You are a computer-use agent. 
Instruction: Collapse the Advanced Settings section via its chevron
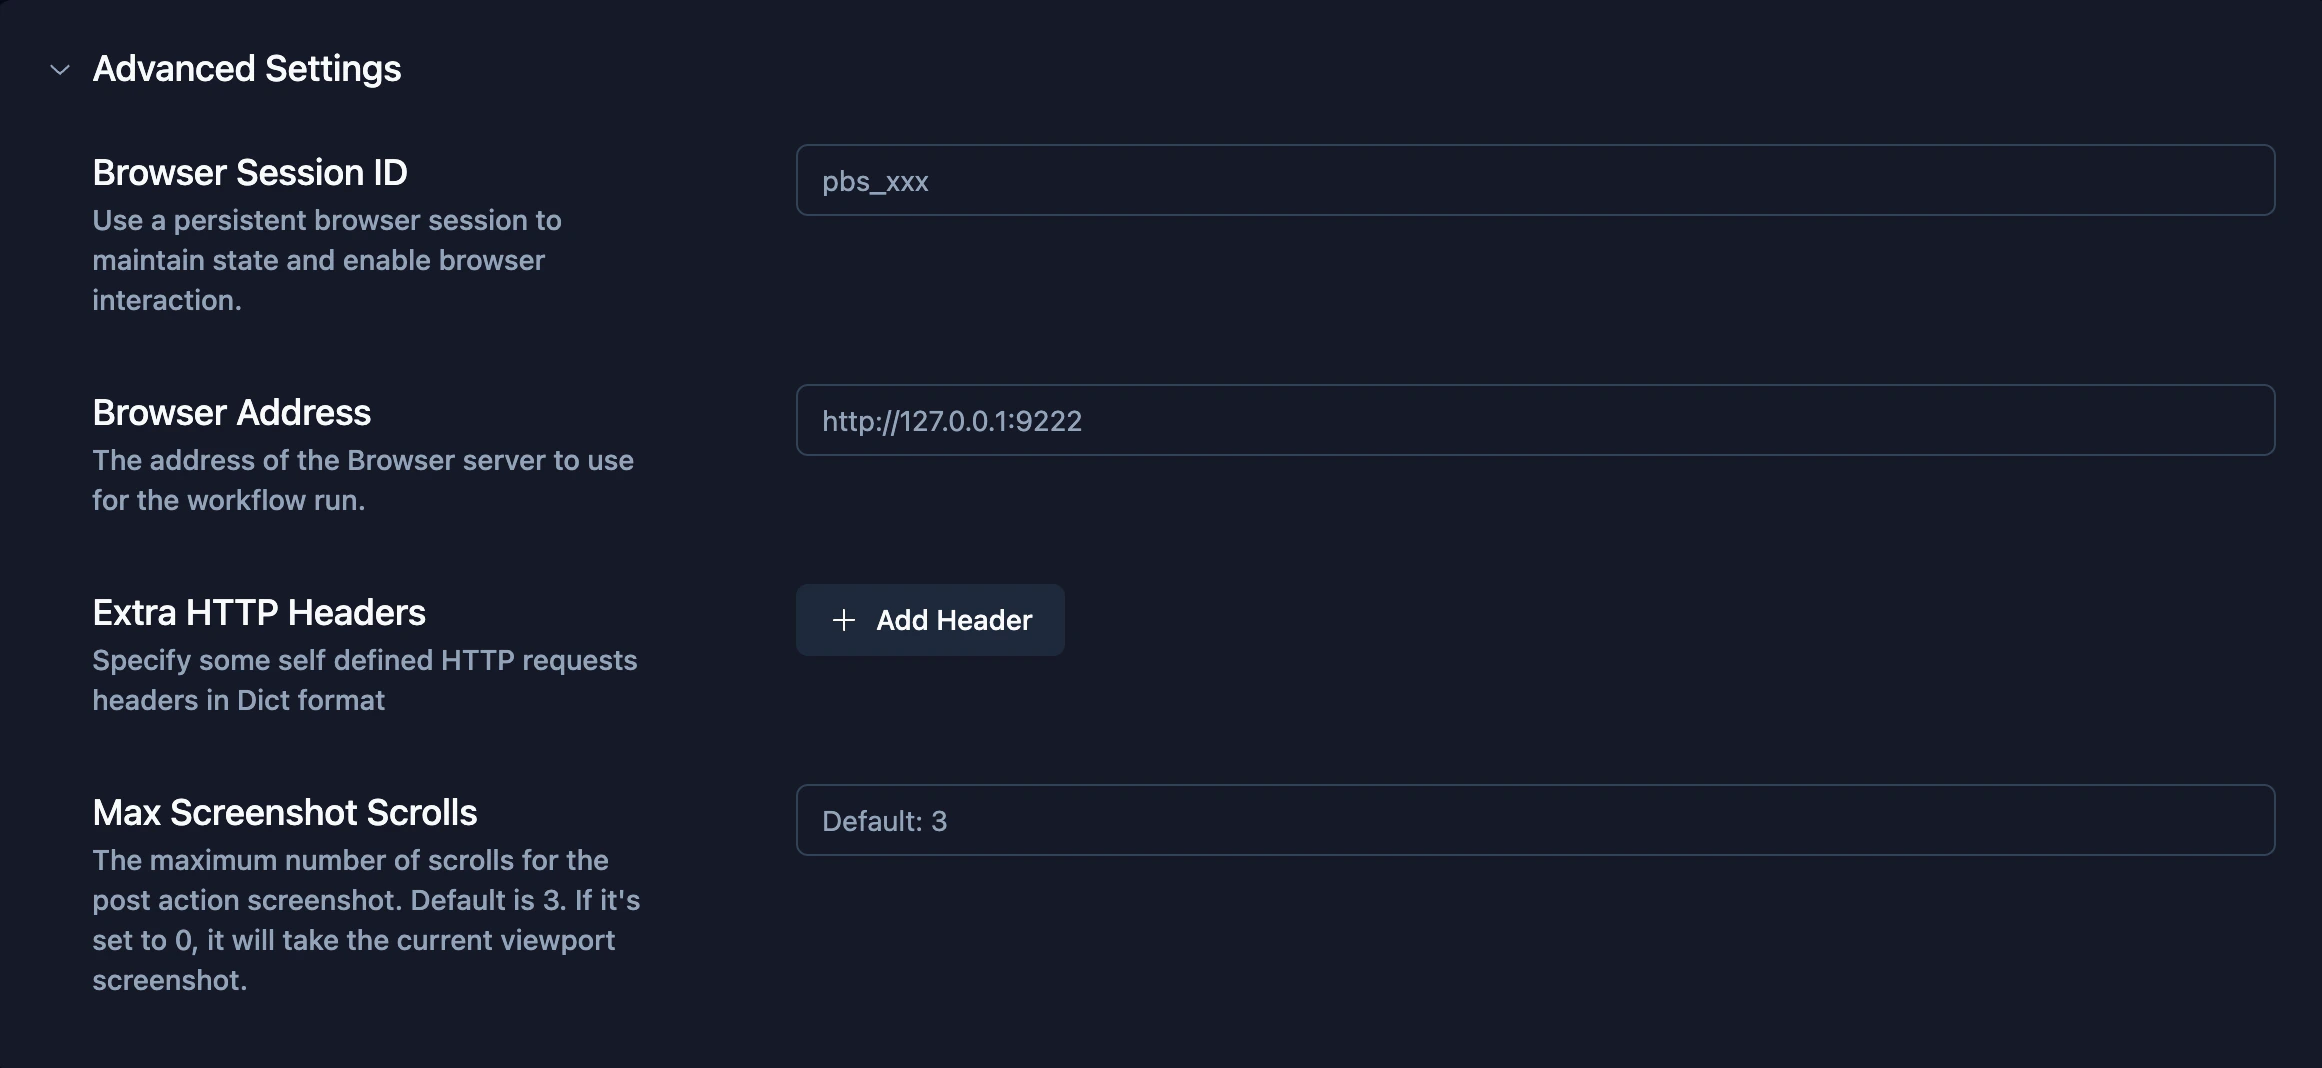[59, 70]
